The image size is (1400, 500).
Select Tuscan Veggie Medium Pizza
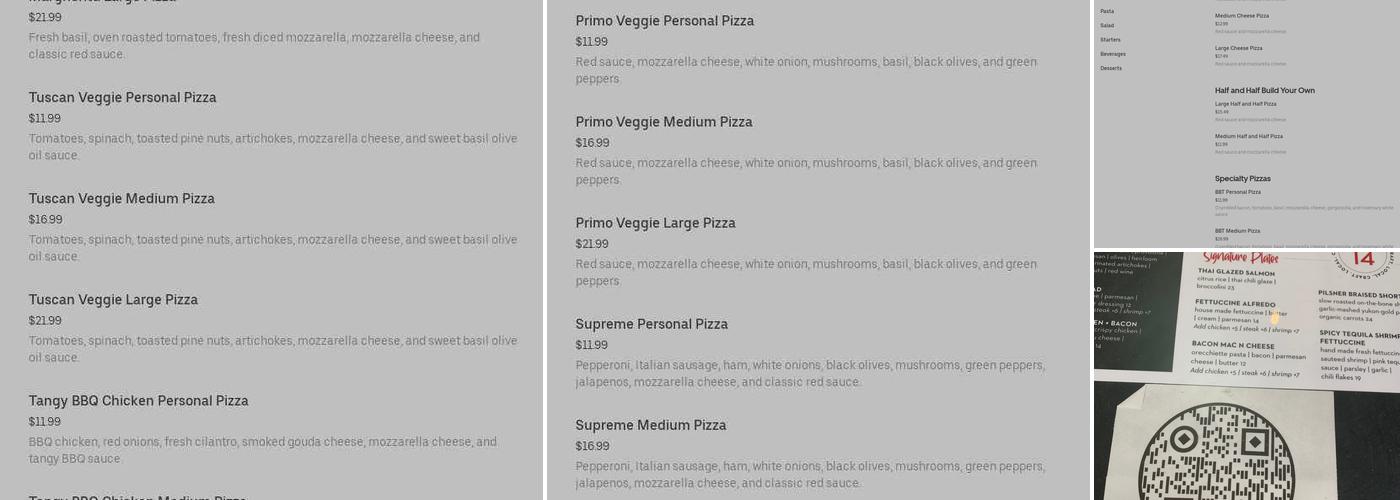[122, 199]
